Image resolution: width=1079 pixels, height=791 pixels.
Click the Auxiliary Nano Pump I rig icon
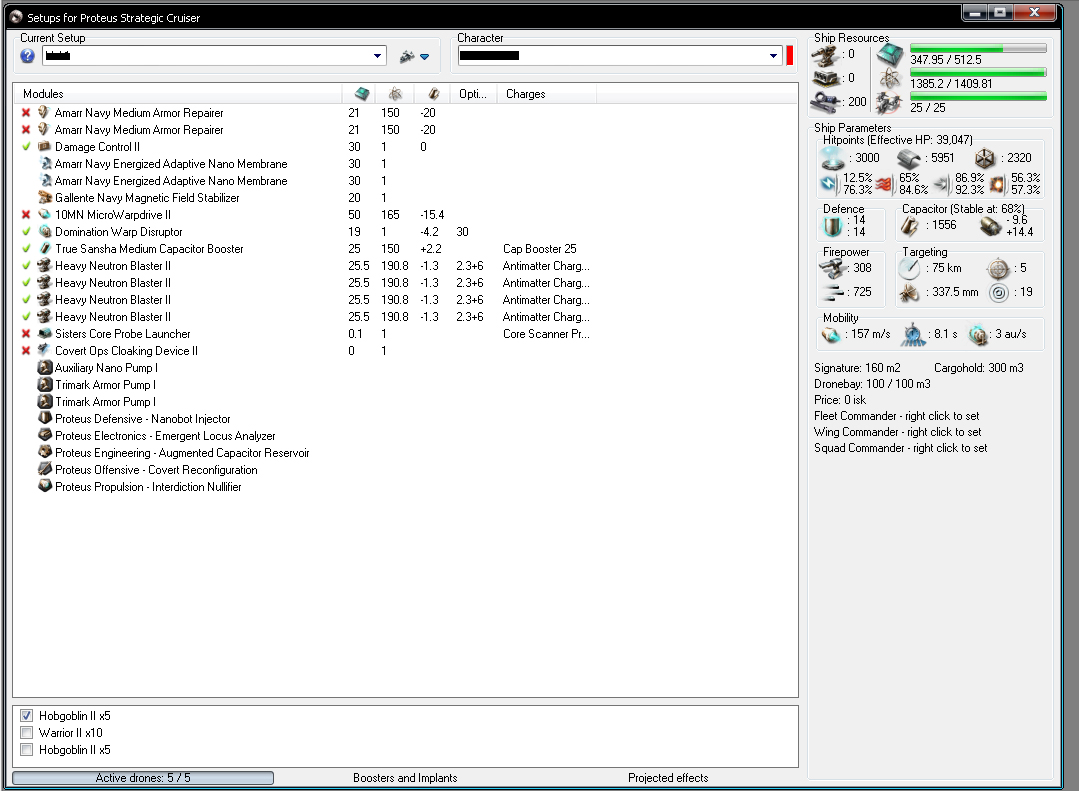(x=45, y=368)
